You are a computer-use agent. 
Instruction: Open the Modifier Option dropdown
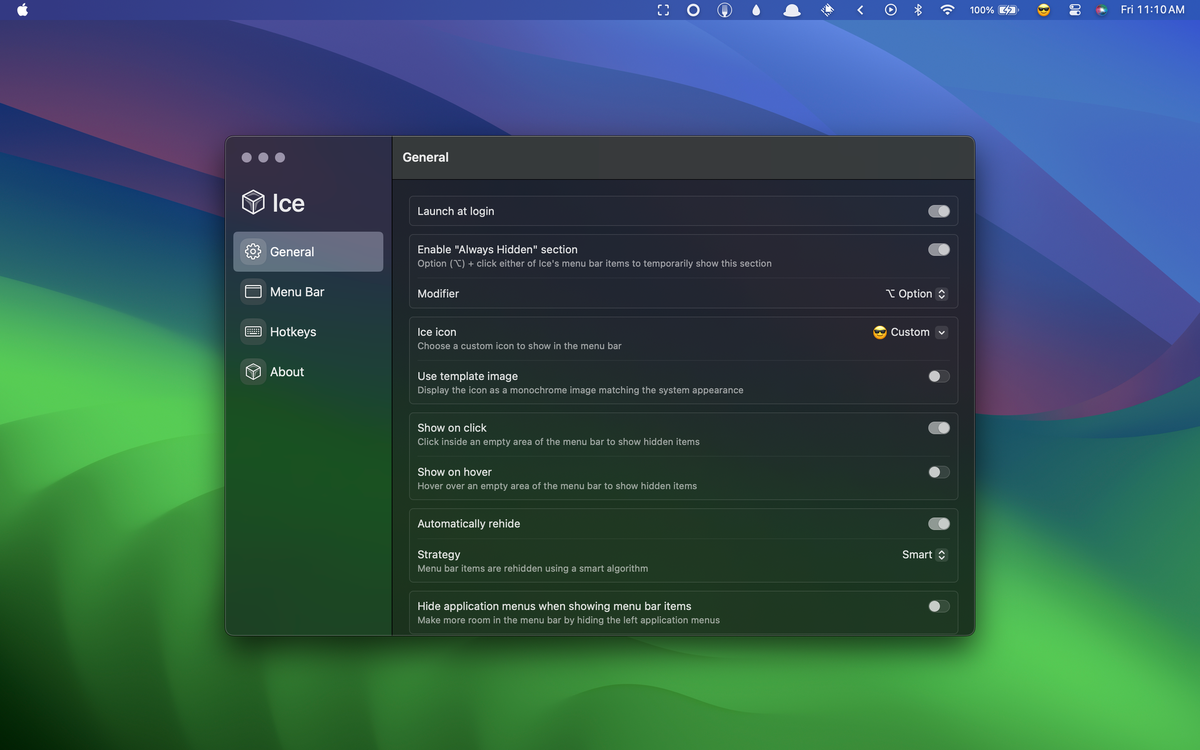[x=916, y=294]
